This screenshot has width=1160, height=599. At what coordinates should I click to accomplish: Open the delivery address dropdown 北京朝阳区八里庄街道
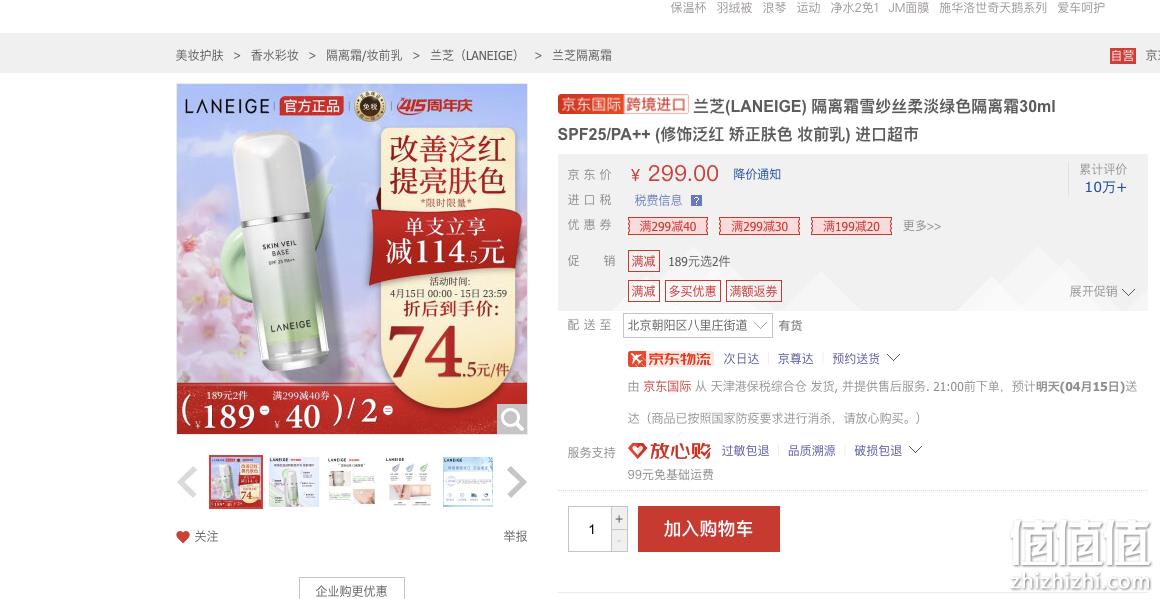tap(697, 325)
